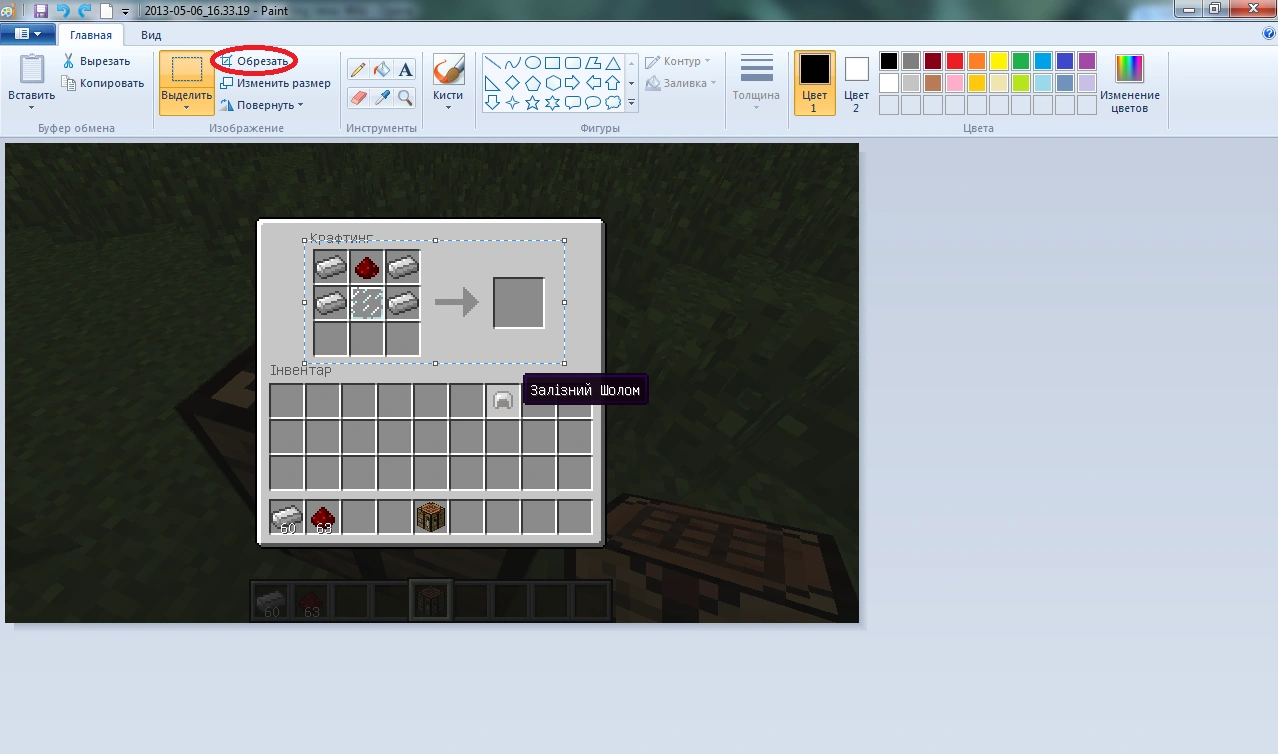Choose the Oval shape
This screenshot has width=1278, height=754.
[533, 62]
